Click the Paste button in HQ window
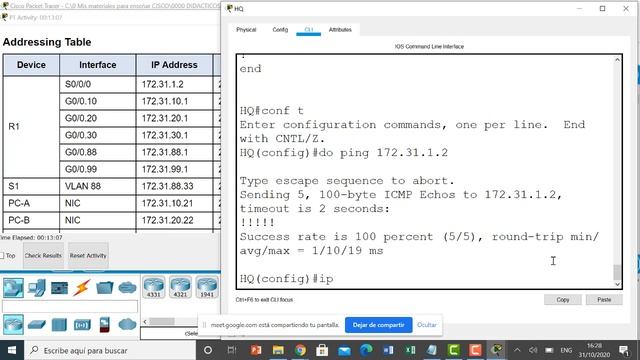 (x=604, y=300)
